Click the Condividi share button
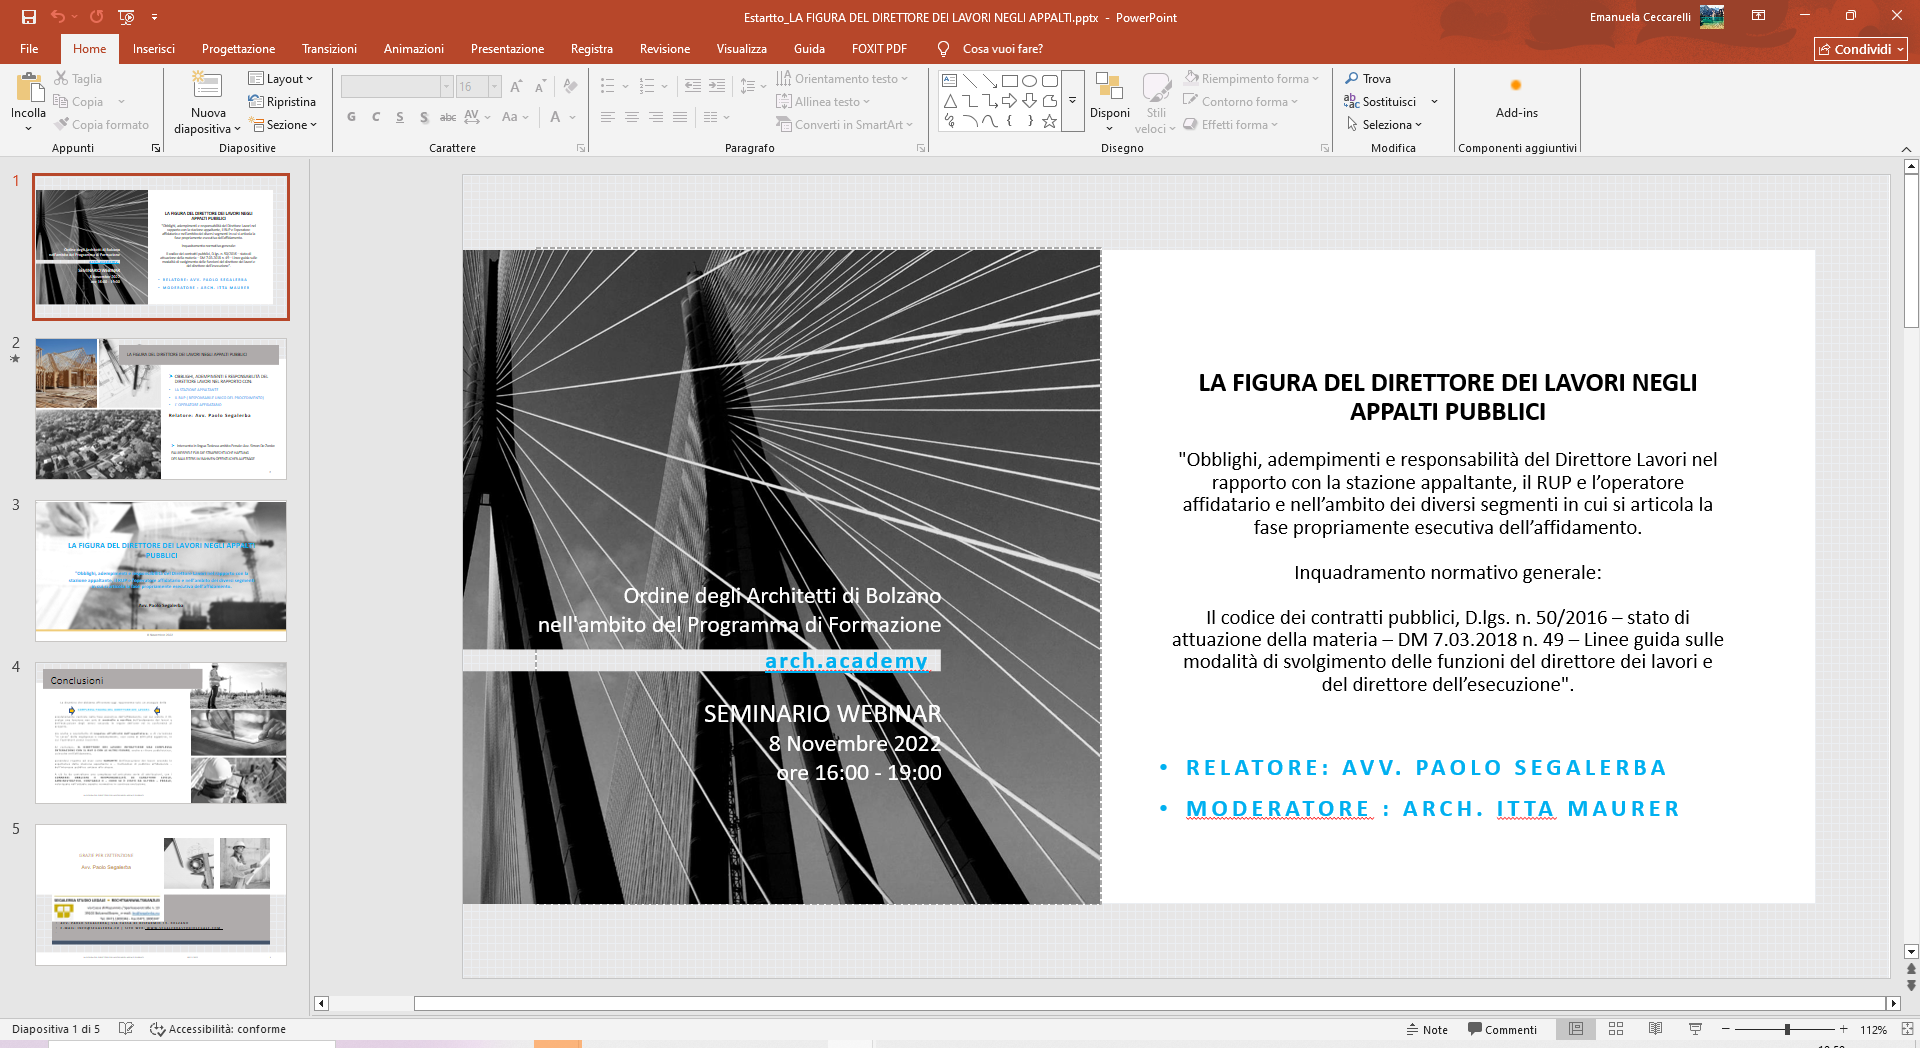The image size is (1920, 1048). (1860, 49)
